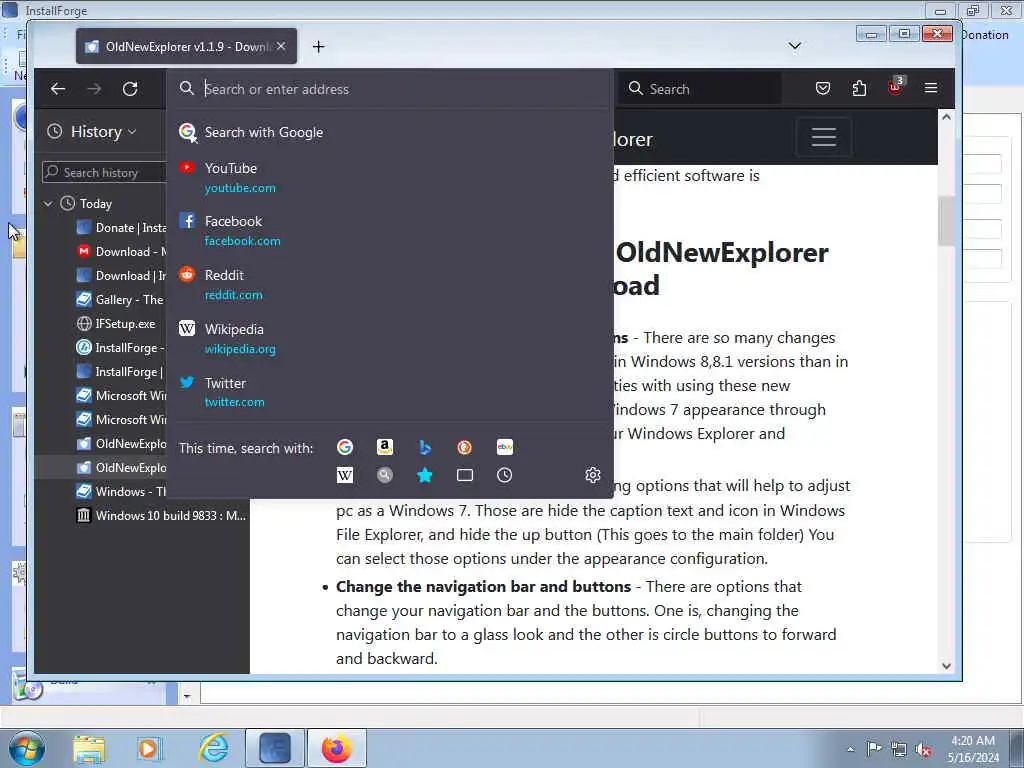Open the History sidebar dropdown
1024x768 pixels.
[92, 131]
